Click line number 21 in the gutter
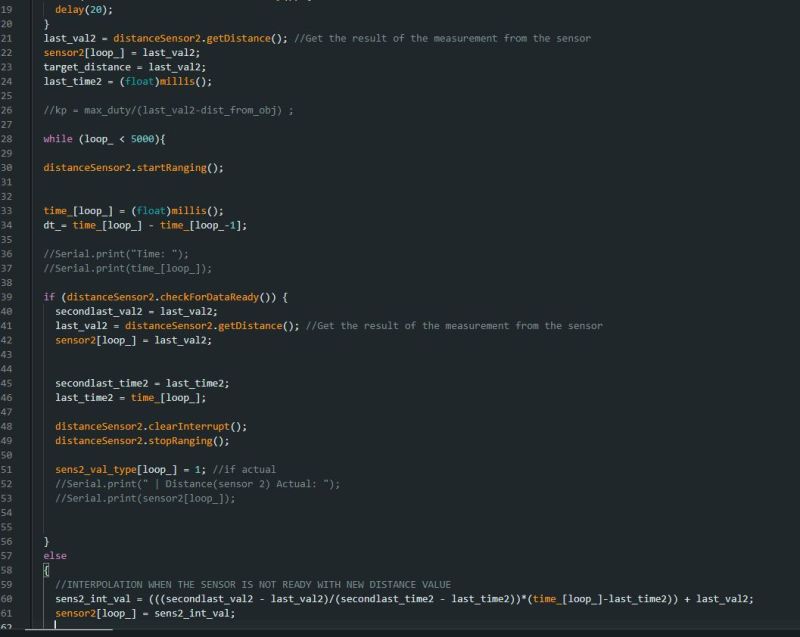Image resolution: width=800 pixels, height=637 pixels. (6, 38)
